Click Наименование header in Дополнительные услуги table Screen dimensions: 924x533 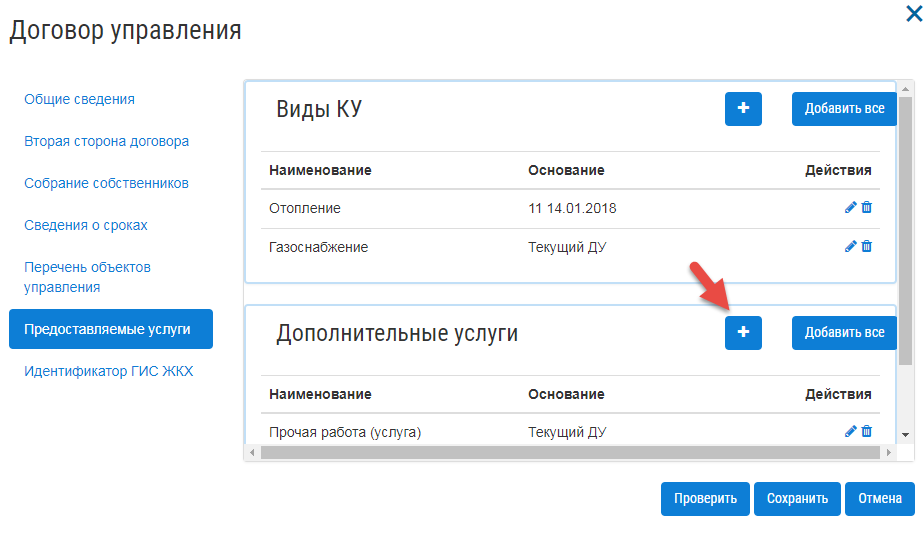pyautogui.click(x=321, y=394)
